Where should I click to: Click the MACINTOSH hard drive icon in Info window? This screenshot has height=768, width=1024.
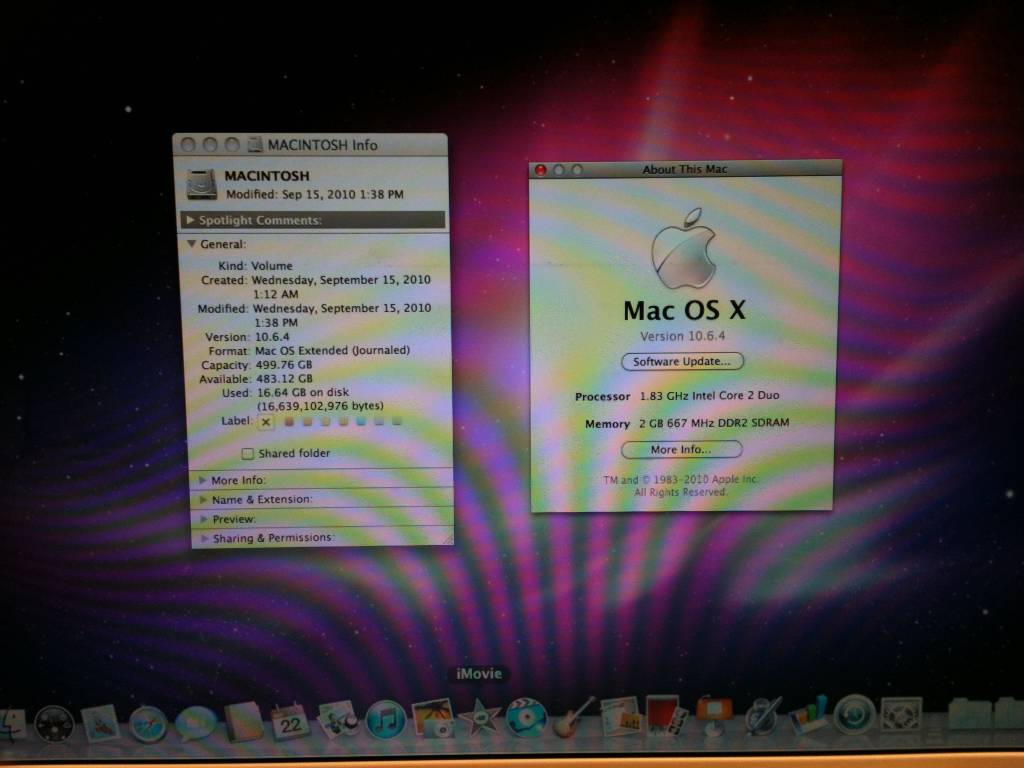(202, 184)
